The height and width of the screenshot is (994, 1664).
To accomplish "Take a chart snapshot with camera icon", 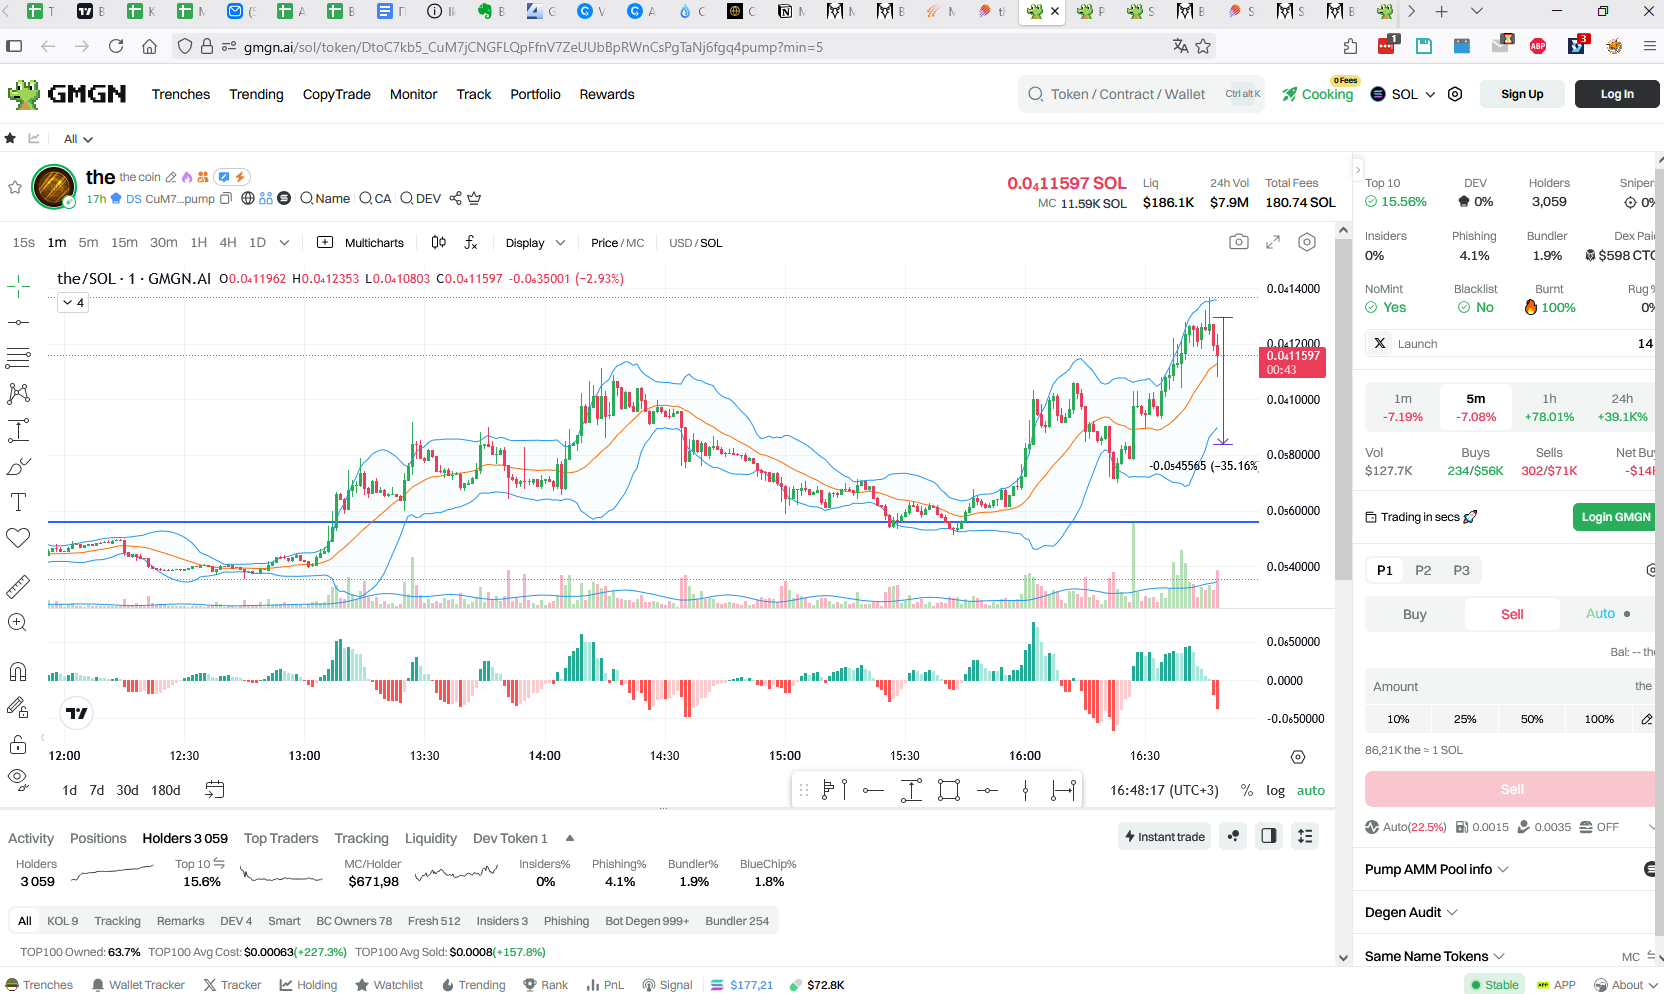I will pyautogui.click(x=1239, y=242).
